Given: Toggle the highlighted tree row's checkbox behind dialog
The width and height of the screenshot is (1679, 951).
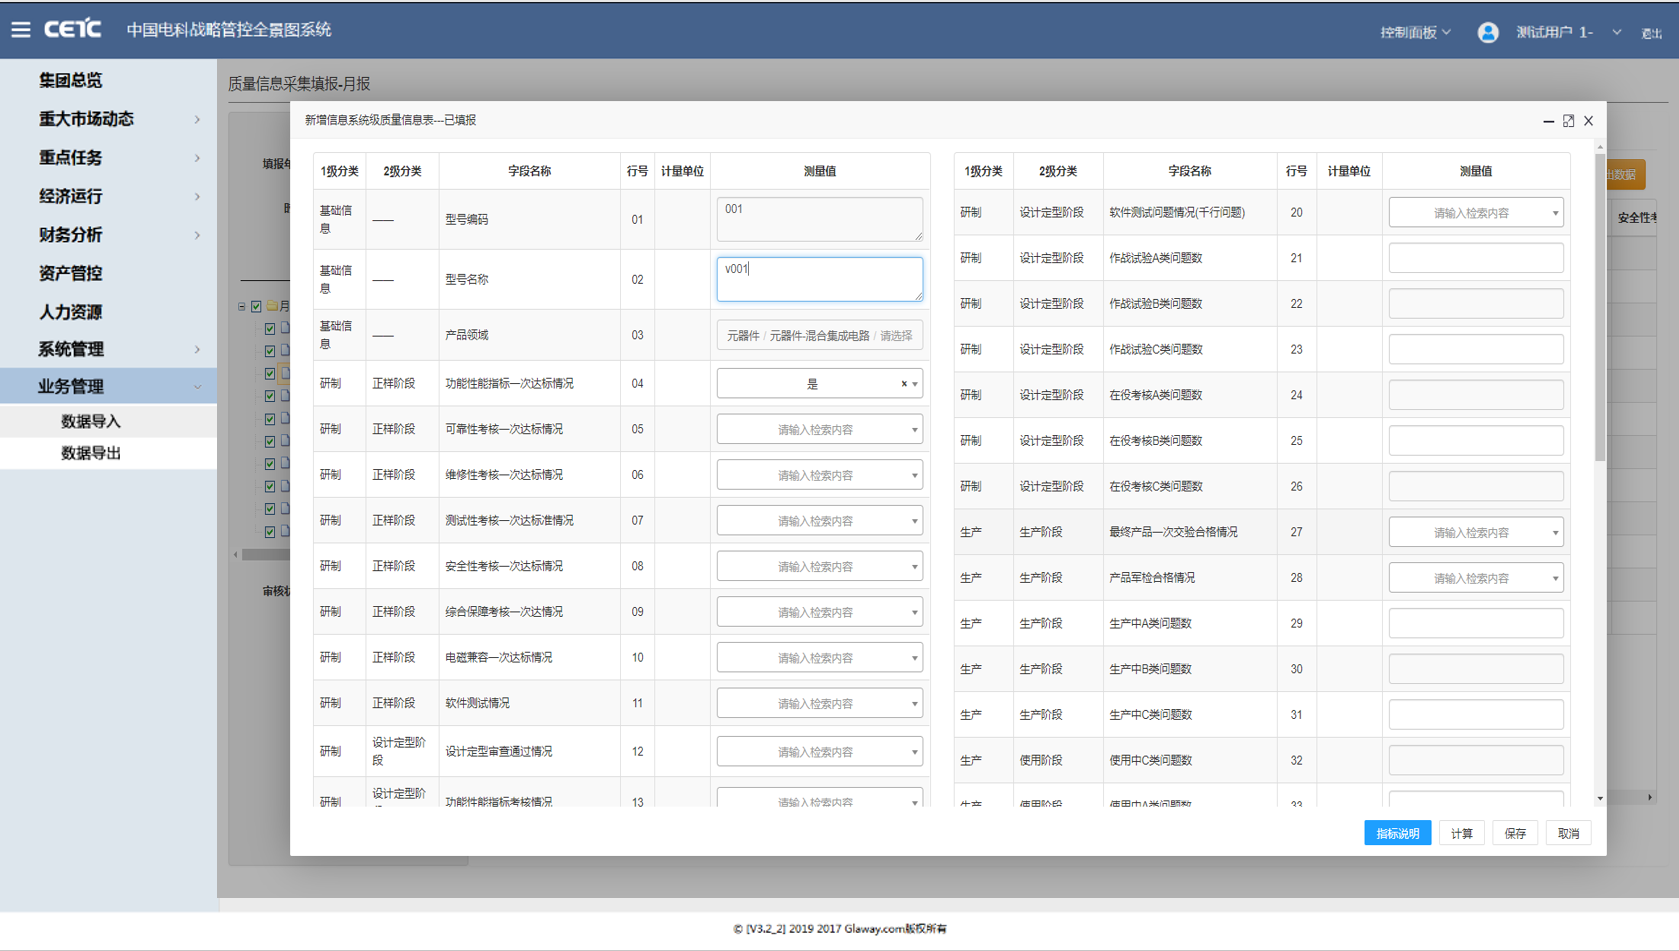Looking at the screenshot, I should (270, 373).
